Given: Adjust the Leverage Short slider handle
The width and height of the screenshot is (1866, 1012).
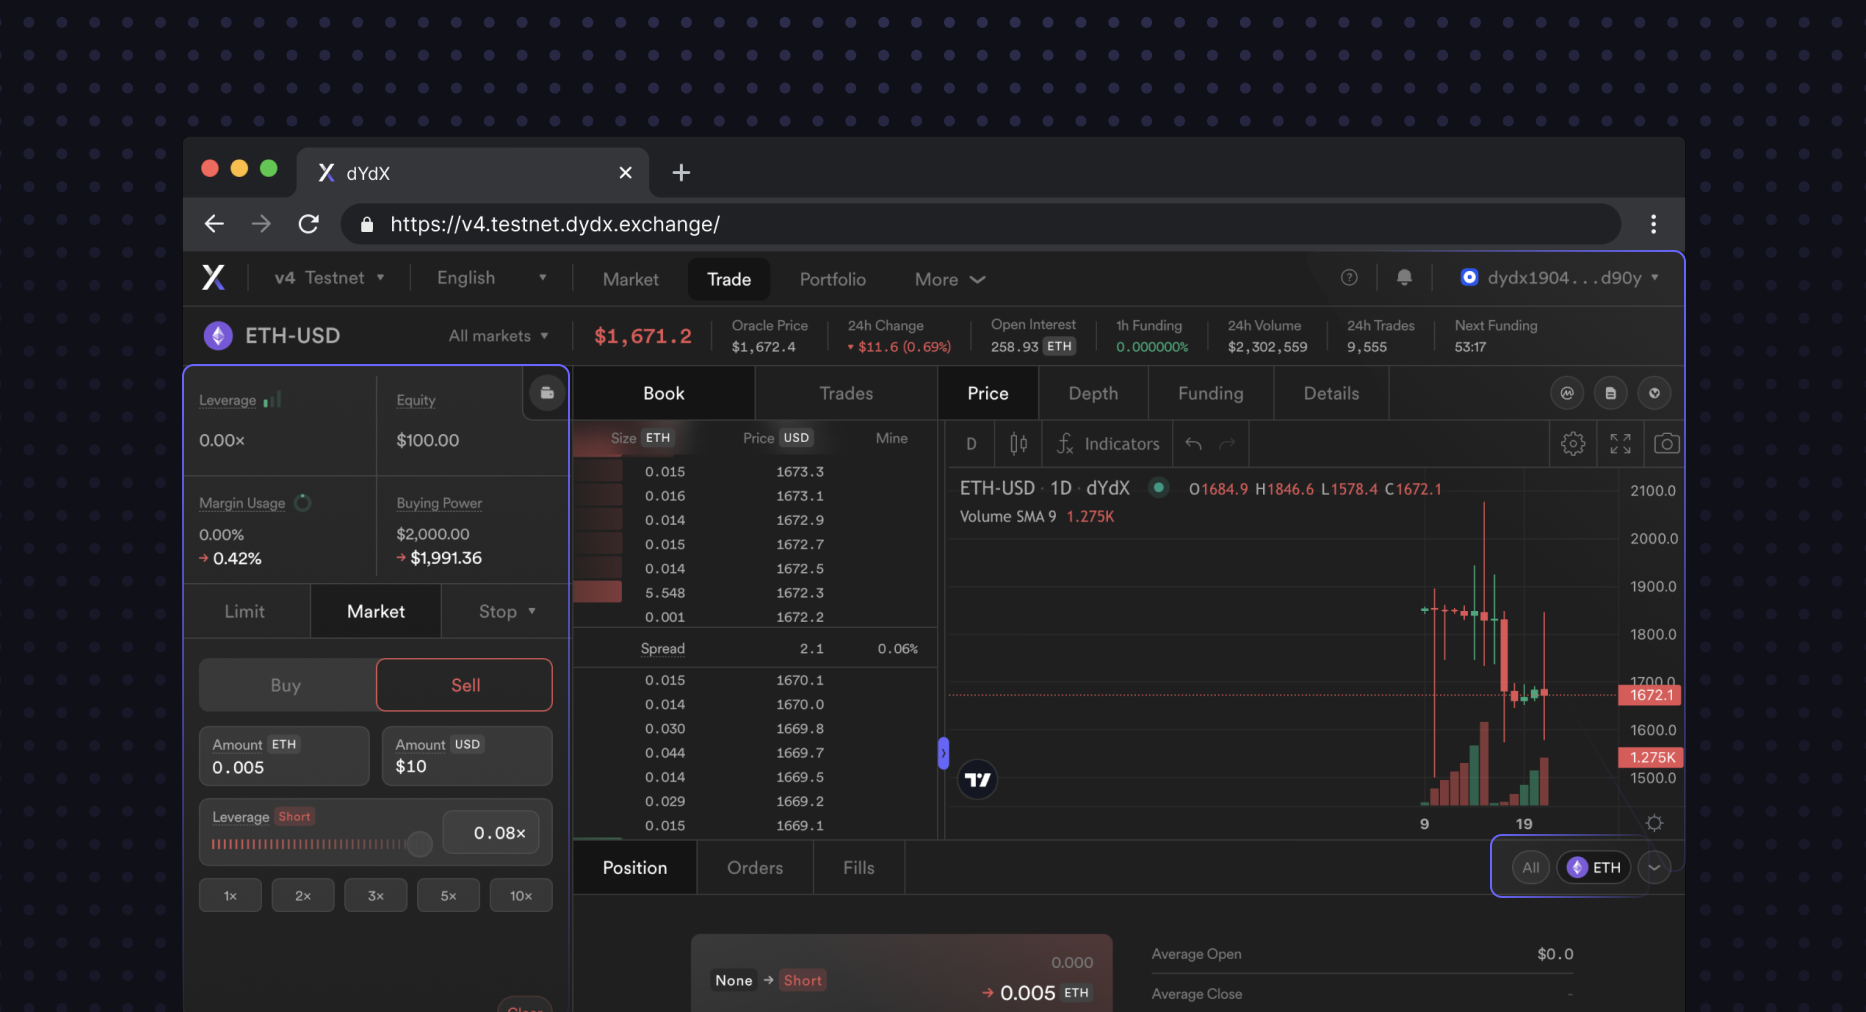Looking at the screenshot, I should (420, 844).
